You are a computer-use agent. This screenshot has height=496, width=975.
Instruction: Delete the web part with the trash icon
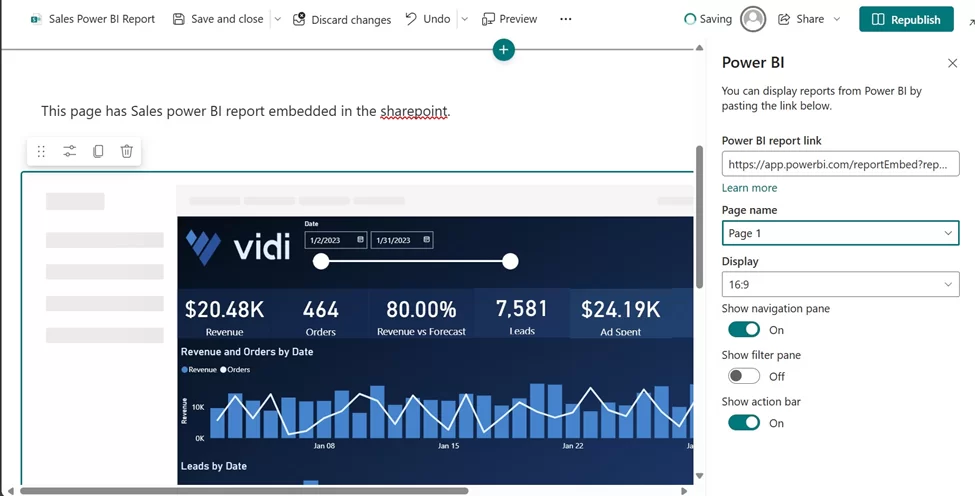click(127, 151)
